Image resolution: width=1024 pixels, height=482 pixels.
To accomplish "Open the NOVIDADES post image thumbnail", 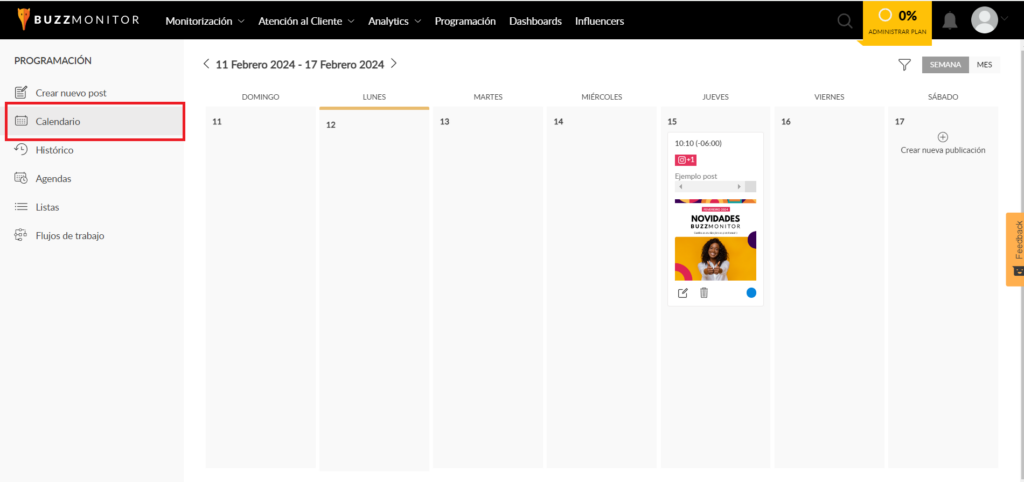I will pos(715,240).
